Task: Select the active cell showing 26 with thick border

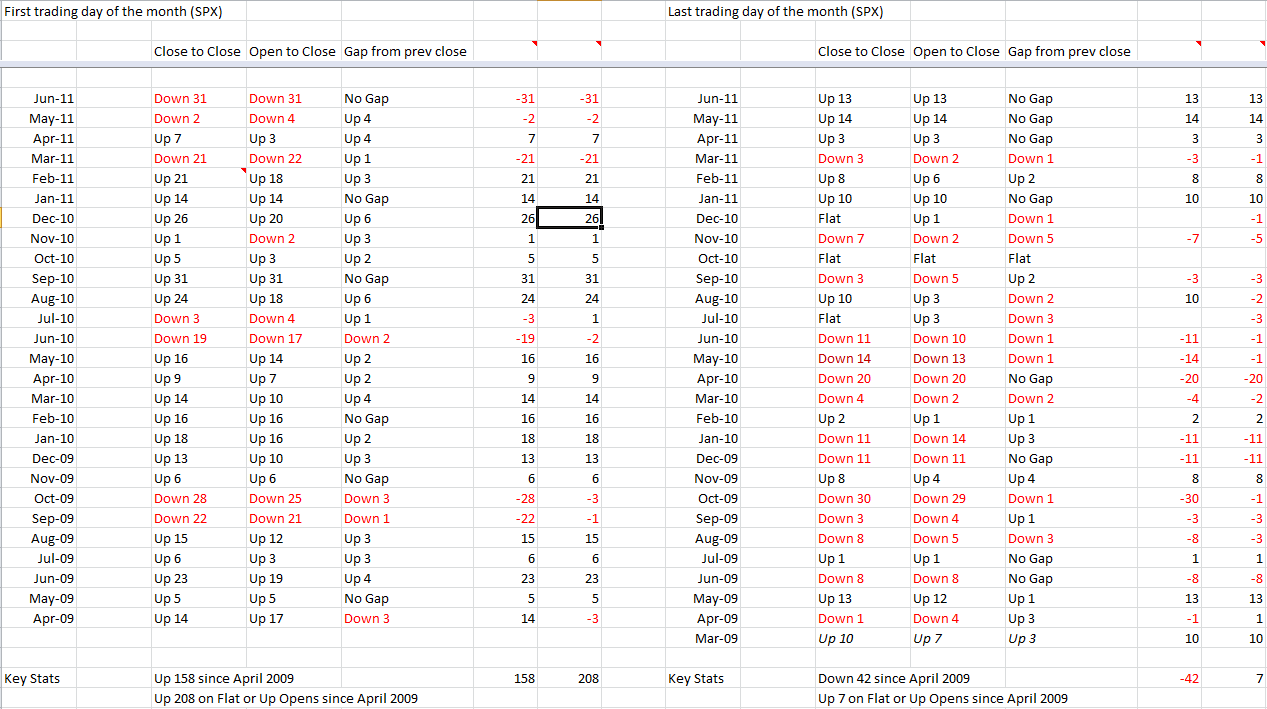Action: pyautogui.click(x=569, y=219)
